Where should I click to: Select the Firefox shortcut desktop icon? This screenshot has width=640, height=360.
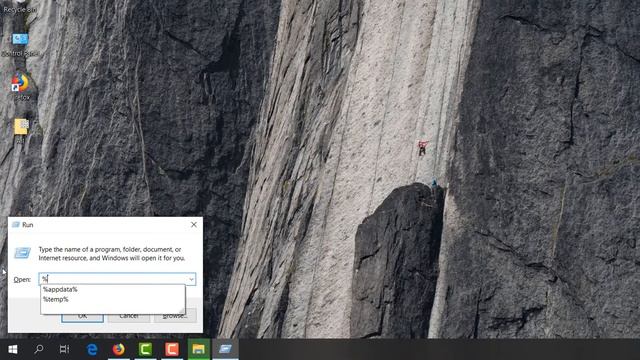coord(20,87)
